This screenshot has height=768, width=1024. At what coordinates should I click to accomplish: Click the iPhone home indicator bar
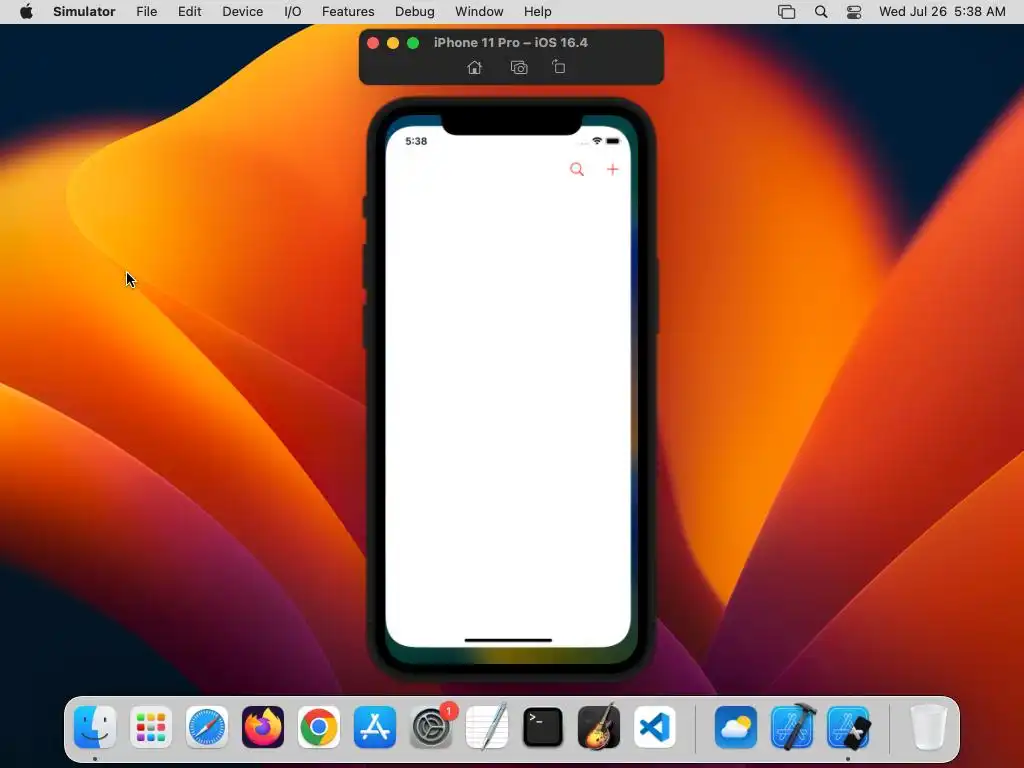508,640
